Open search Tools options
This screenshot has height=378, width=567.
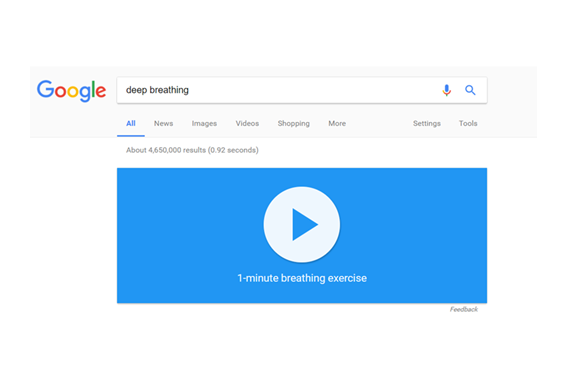point(468,123)
